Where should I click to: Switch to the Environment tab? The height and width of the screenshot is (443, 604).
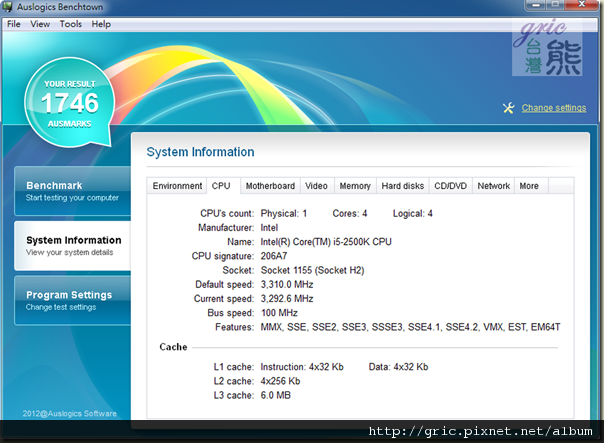click(177, 186)
